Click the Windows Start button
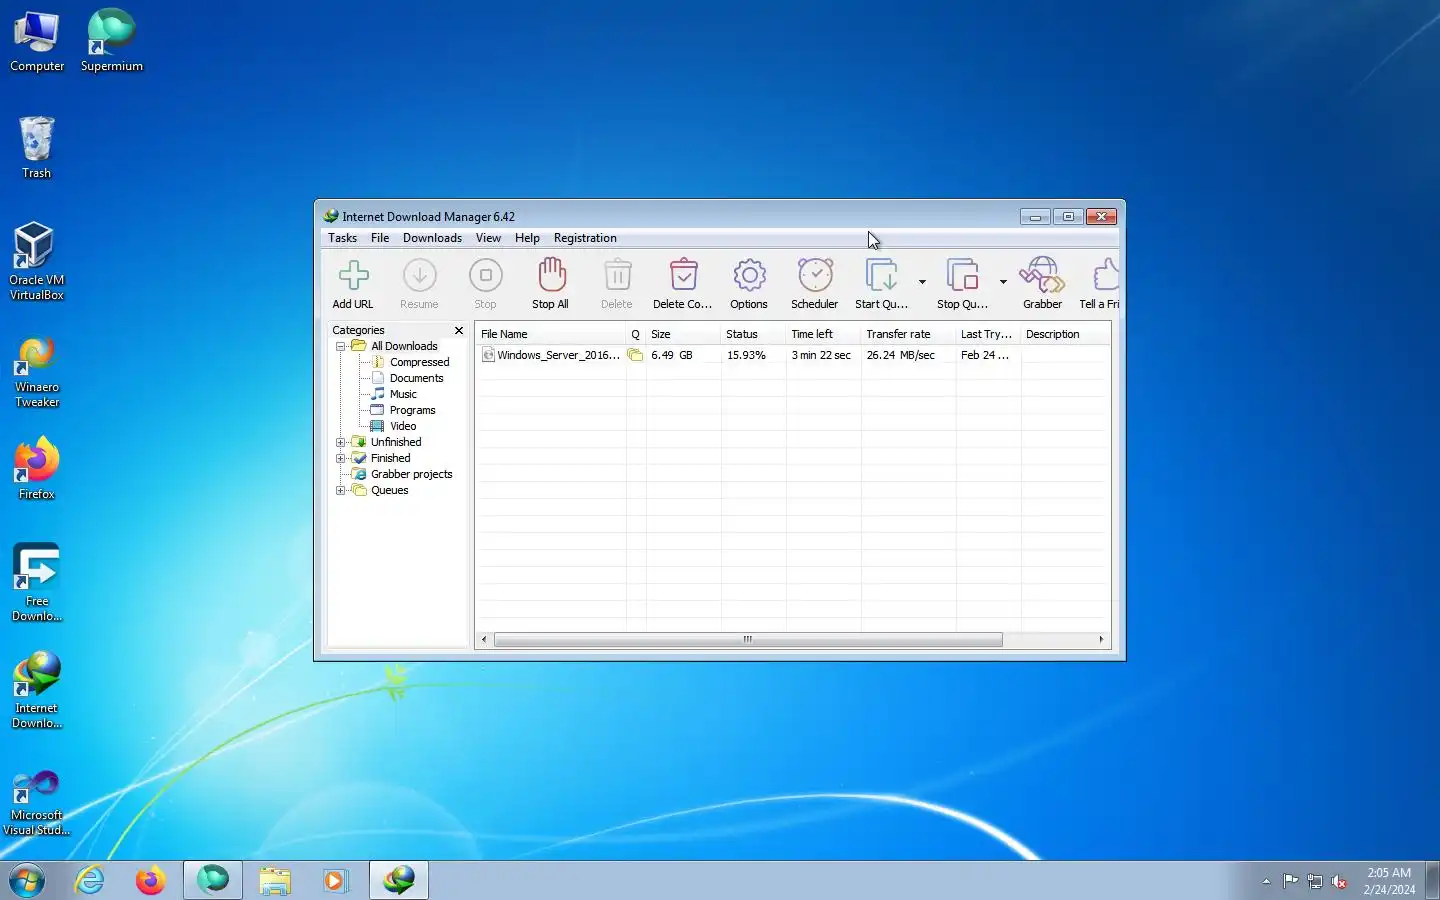 pos(27,881)
